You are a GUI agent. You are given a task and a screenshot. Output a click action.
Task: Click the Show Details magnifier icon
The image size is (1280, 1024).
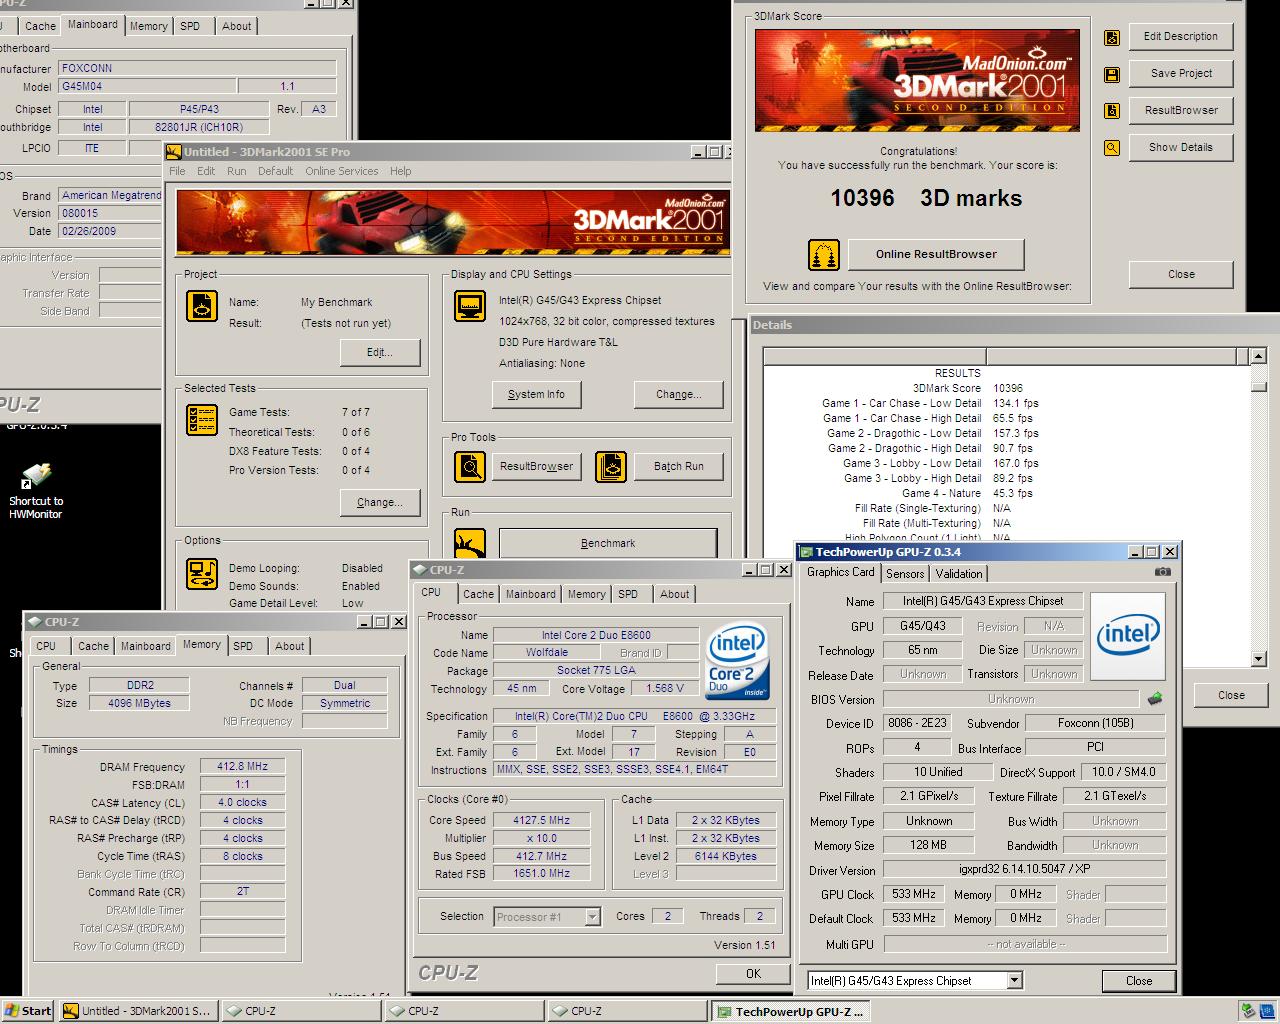(x=1111, y=148)
